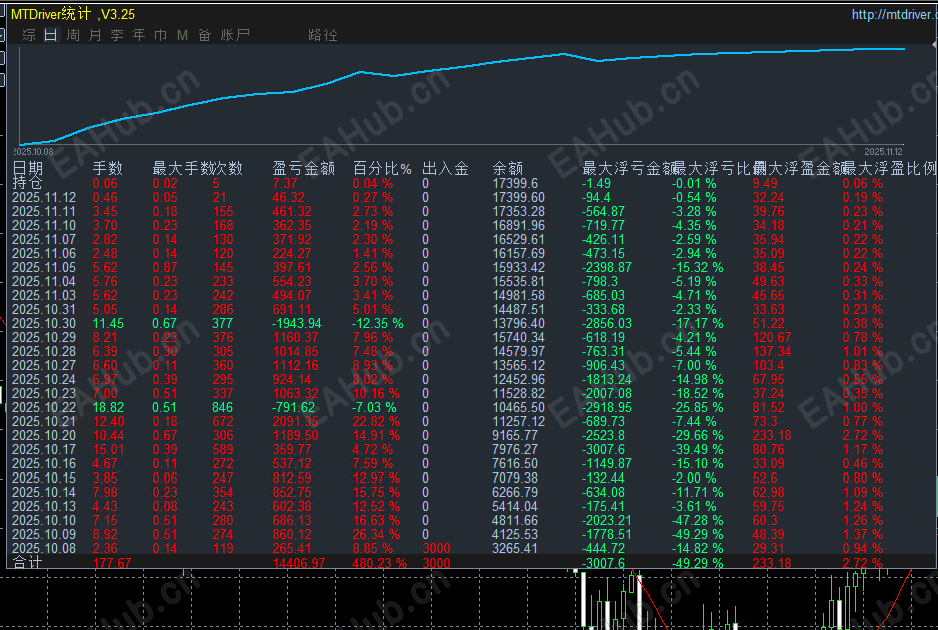Click the 路径 path option
The width and height of the screenshot is (938, 630).
(322, 34)
